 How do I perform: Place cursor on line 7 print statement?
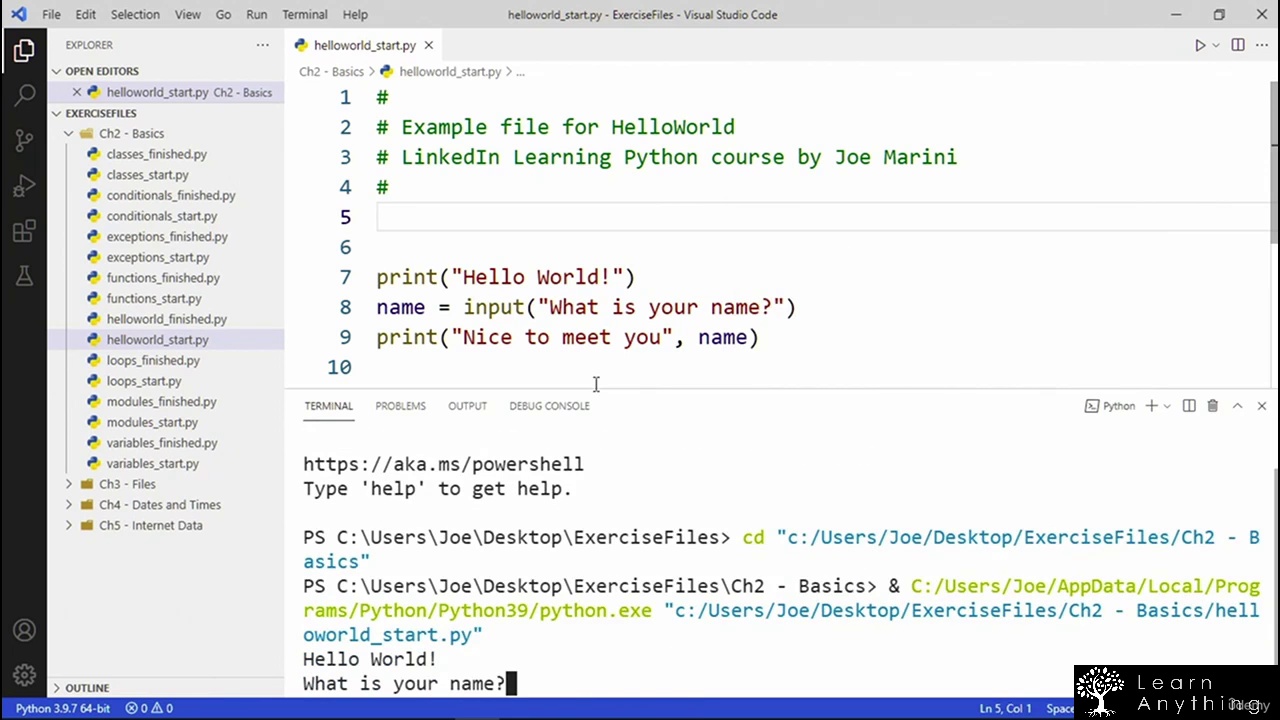[506, 277]
